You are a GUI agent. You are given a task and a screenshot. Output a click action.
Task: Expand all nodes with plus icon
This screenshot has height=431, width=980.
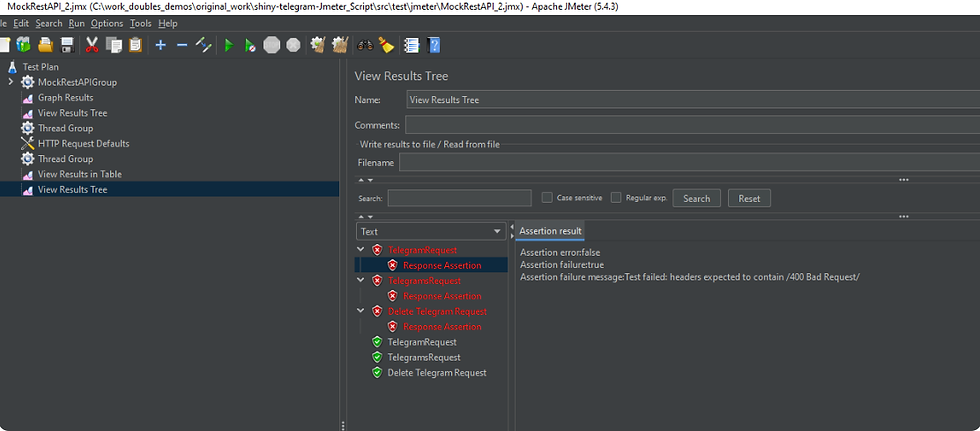tap(161, 45)
